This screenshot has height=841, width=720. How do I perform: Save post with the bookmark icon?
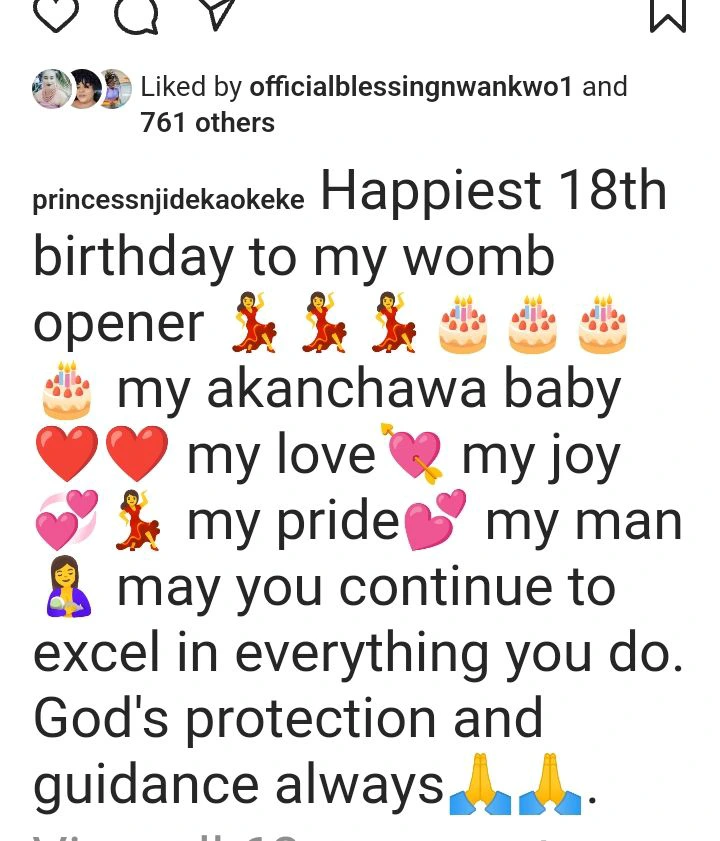(667, 15)
